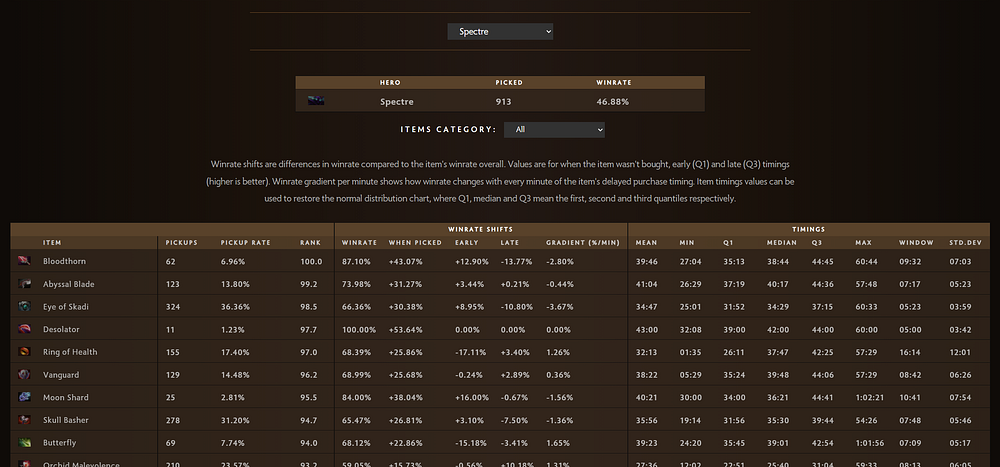Screen dimensions: 1000x467
Task: Click Abyssal Blade's 41:04 mean timing
Action: click(646, 284)
